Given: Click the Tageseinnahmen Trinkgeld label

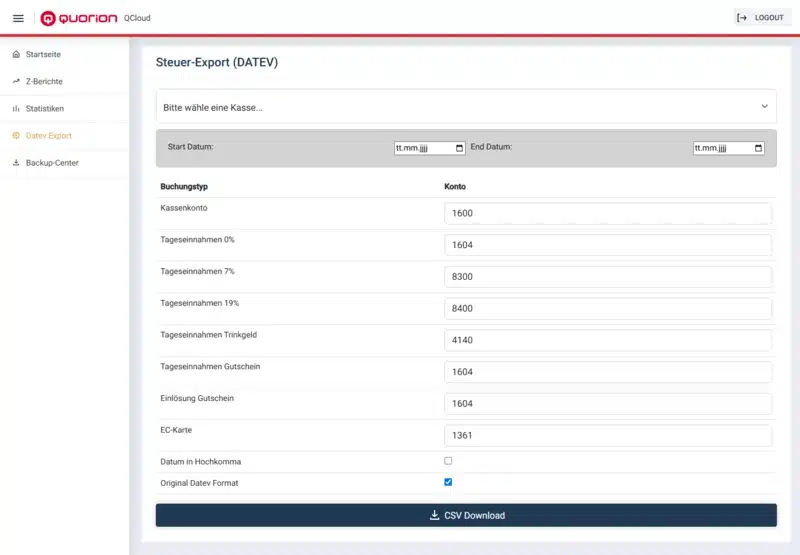Looking at the screenshot, I should click(209, 335).
